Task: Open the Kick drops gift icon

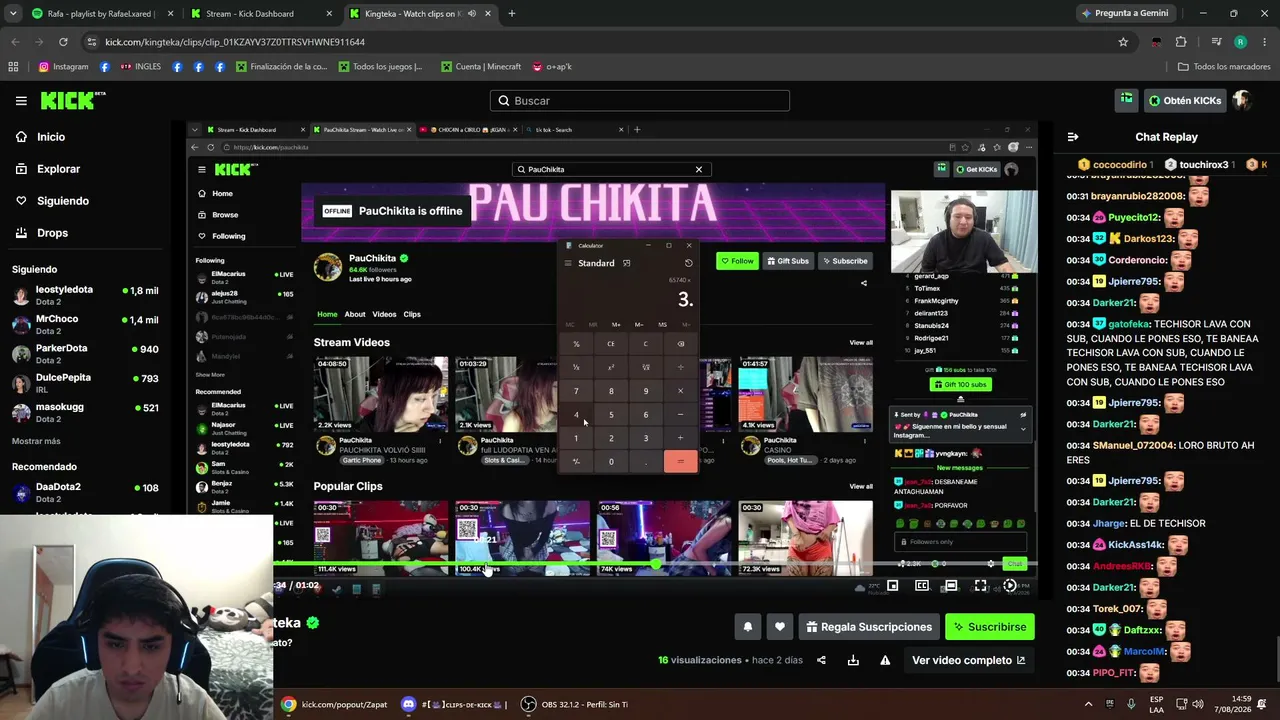Action: [1127, 100]
